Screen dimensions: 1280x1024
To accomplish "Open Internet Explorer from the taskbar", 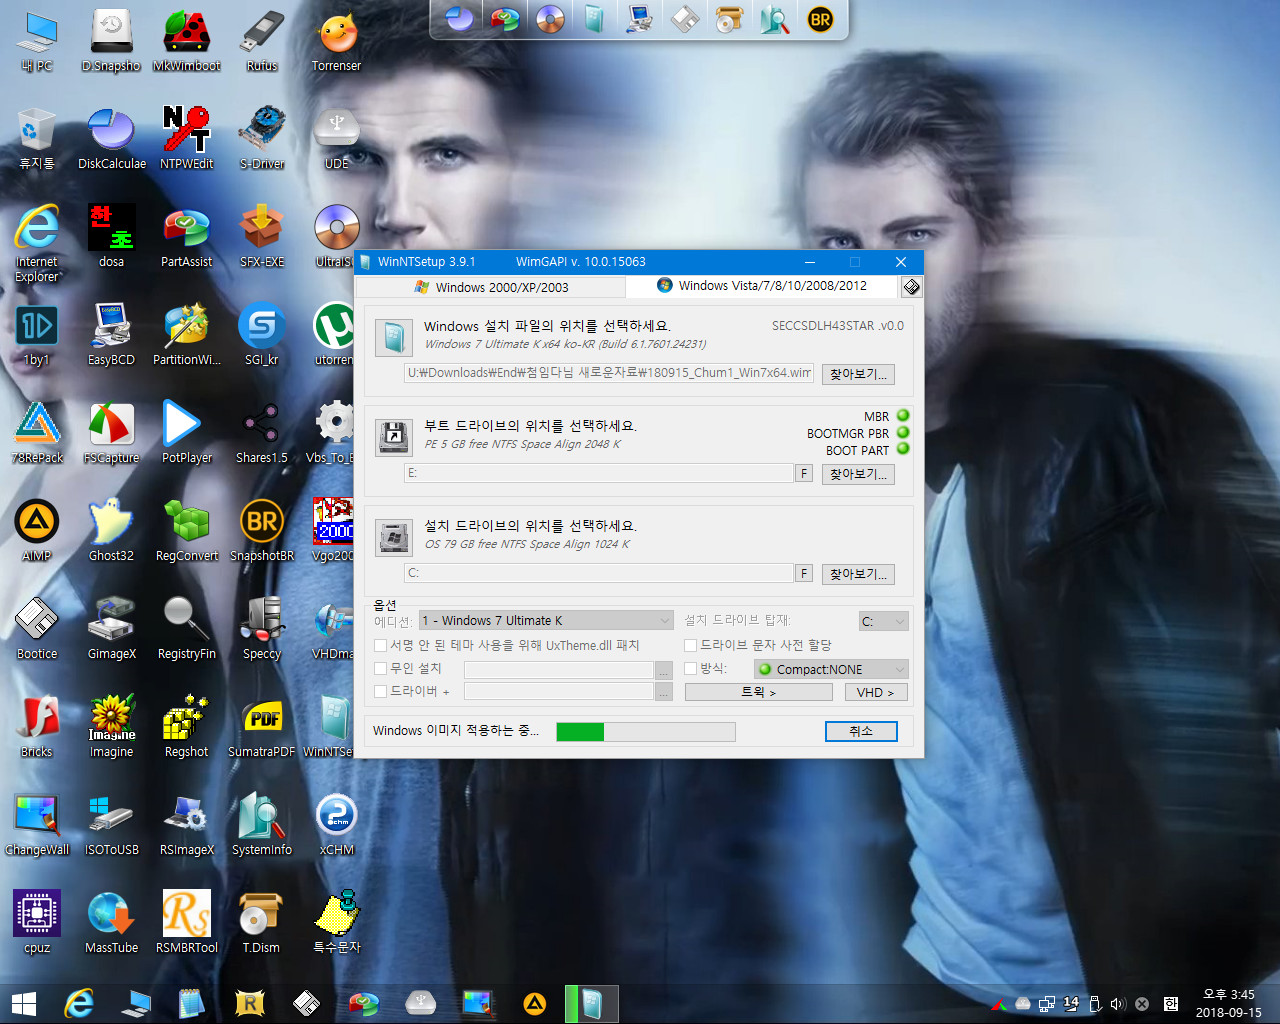I will pos(79,1003).
